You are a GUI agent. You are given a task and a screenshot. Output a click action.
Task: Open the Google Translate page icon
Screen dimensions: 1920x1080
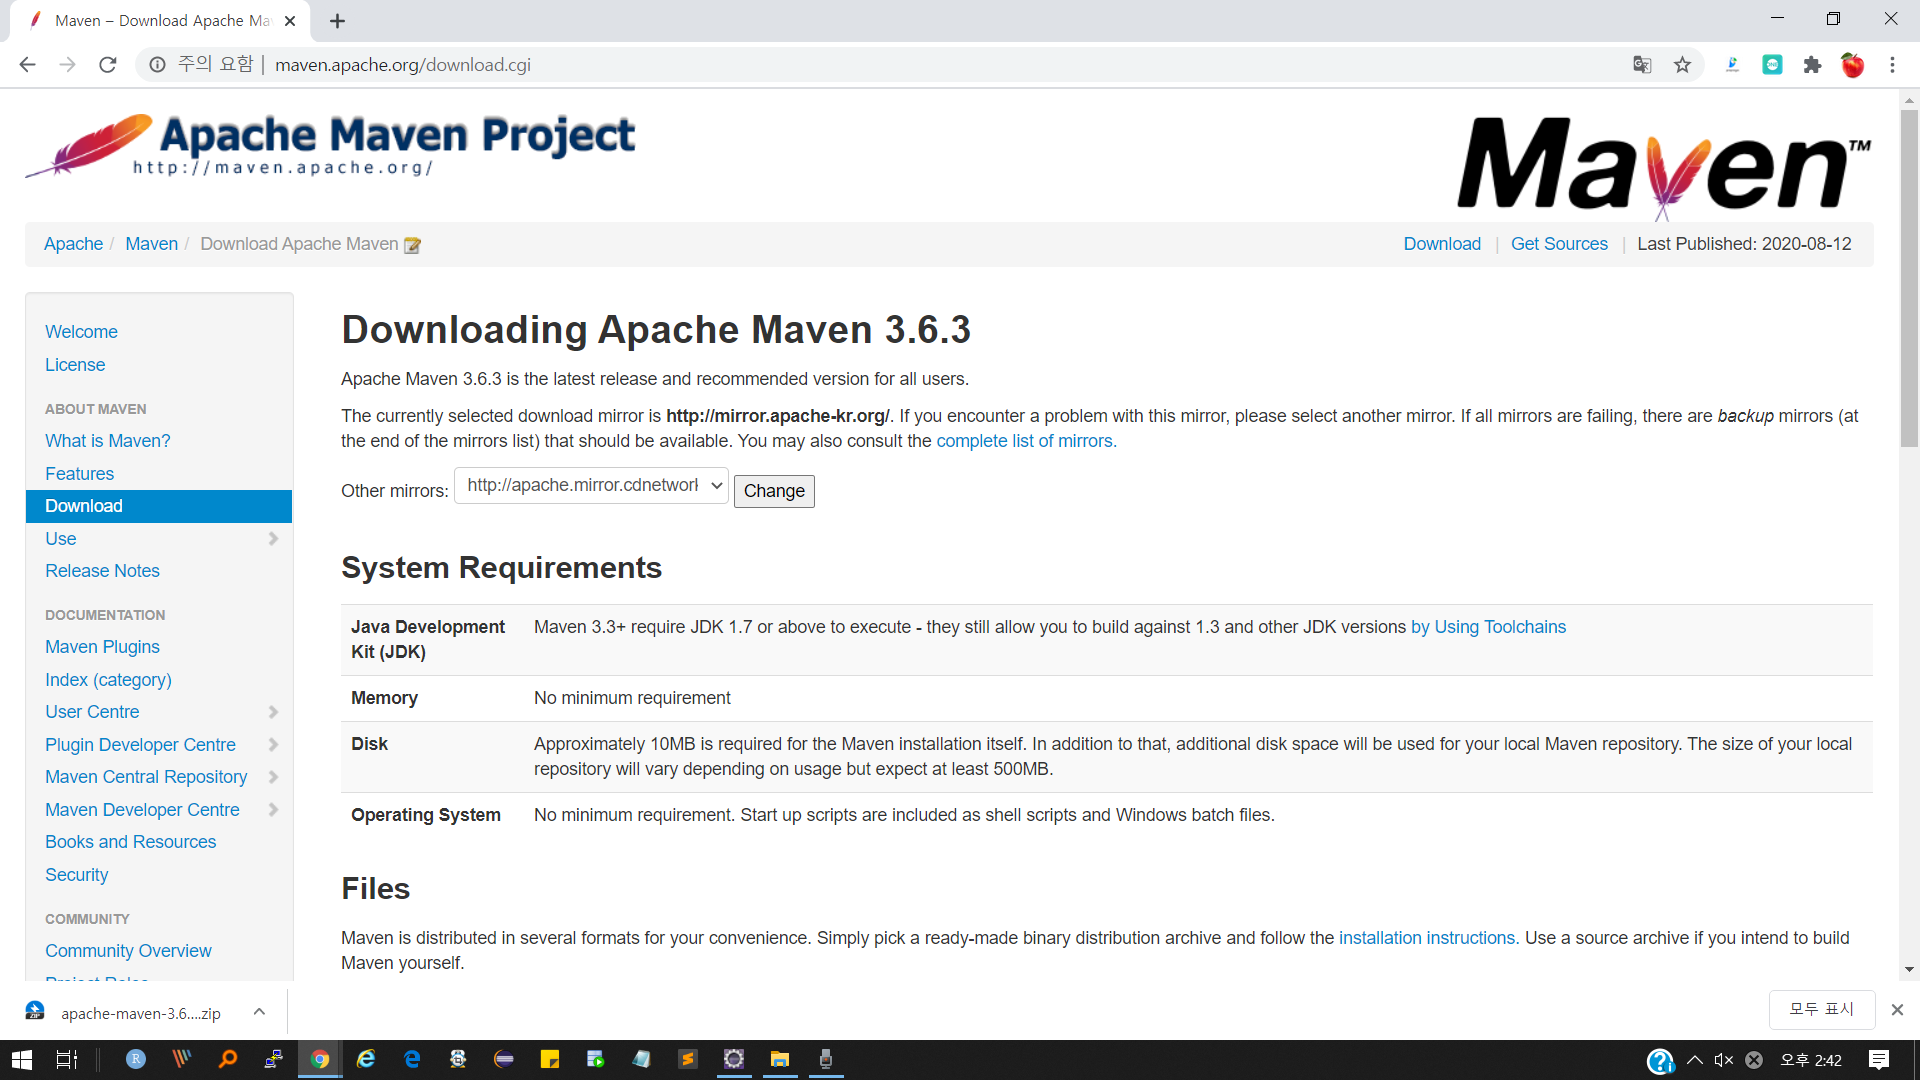point(1642,65)
